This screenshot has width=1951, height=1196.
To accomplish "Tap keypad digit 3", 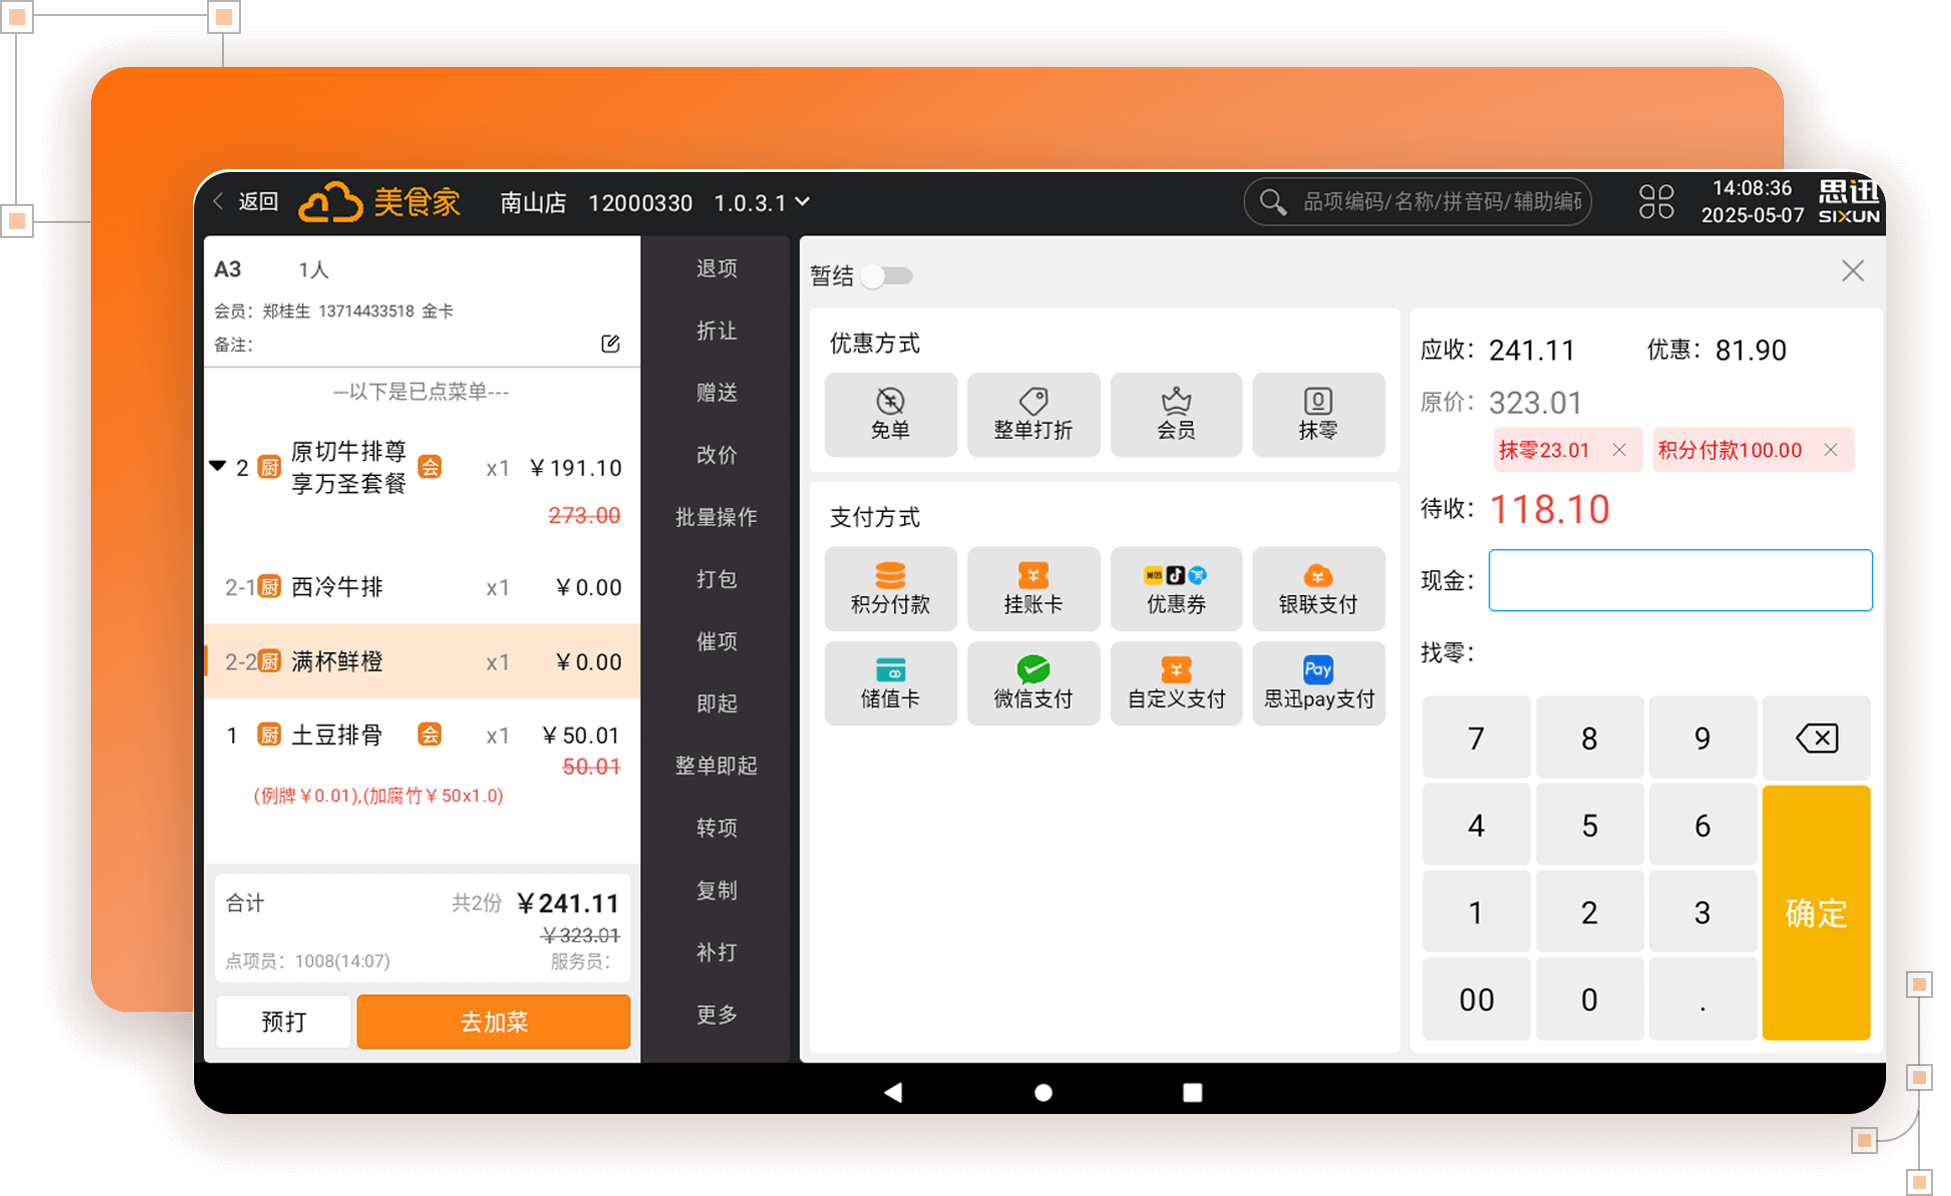I will point(1702,912).
